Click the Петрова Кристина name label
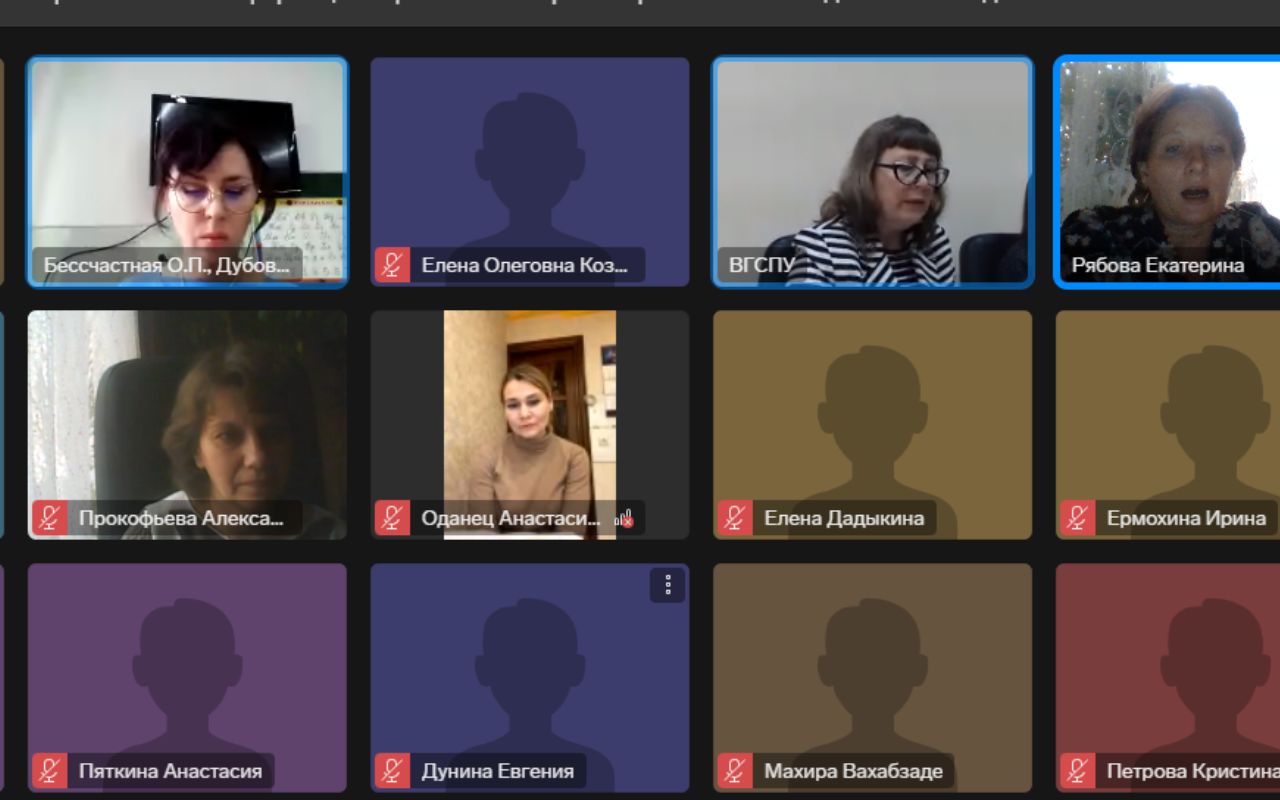This screenshot has height=800, width=1280. [x=1191, y=771]
